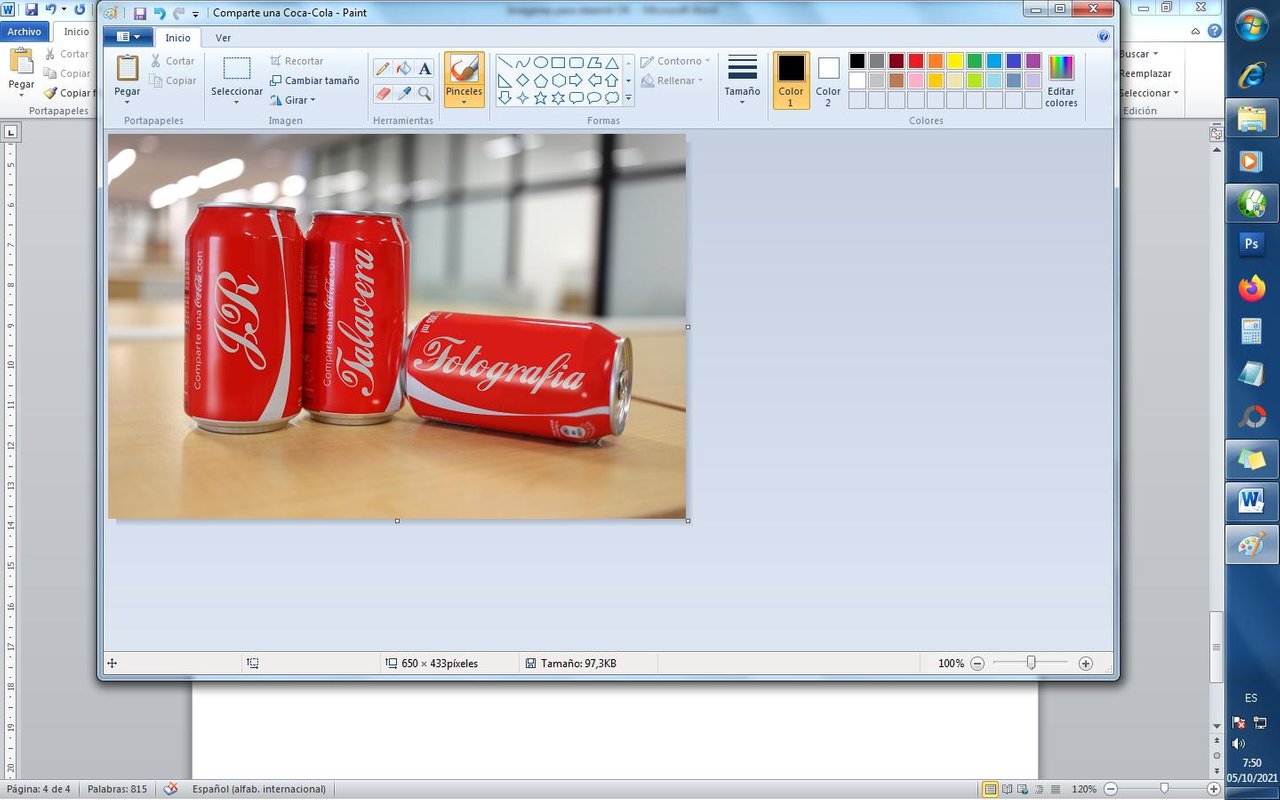This screenshot has width=1280, height=800.
Task: Open Editar colores dialog
Action: coord(1061,81)
